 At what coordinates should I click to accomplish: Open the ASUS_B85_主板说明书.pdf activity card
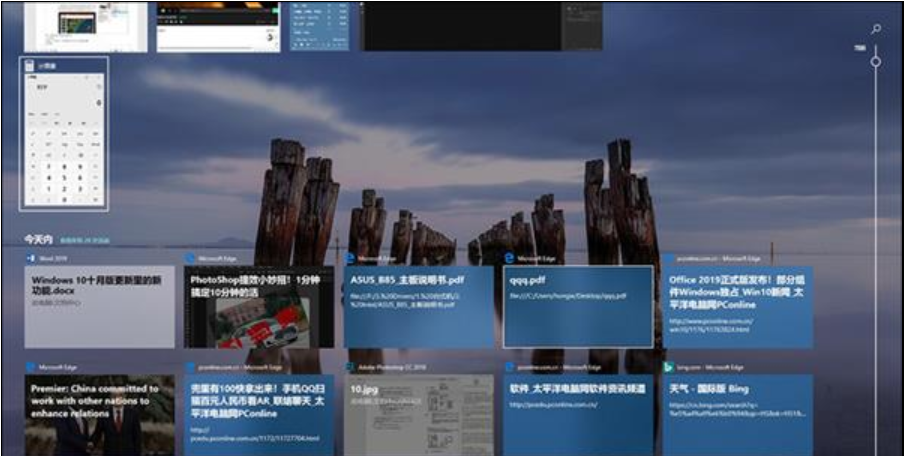click(419, 307)
